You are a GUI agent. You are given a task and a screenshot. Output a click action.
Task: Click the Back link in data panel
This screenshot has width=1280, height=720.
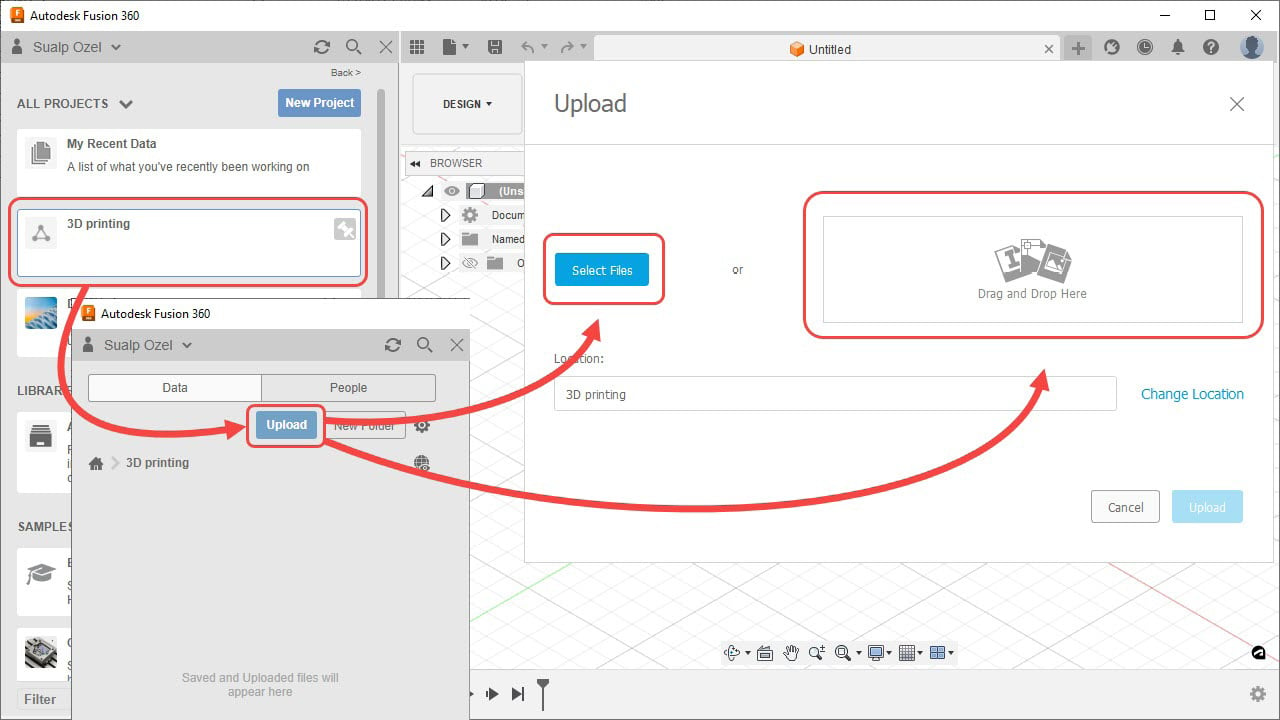pyautogui.click(x=345, y=72)
